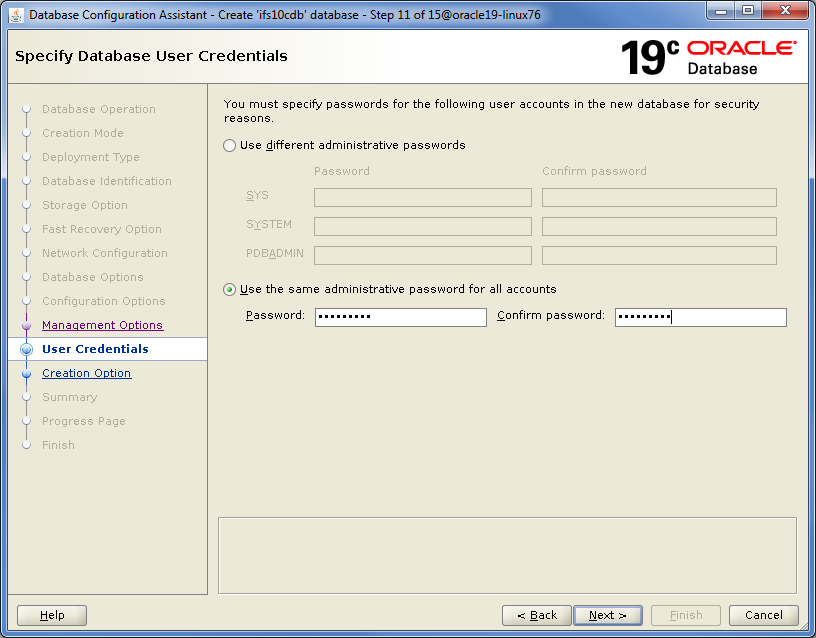
Task: Click the Creation Option step bullet
Action: [x=27, y=373]
